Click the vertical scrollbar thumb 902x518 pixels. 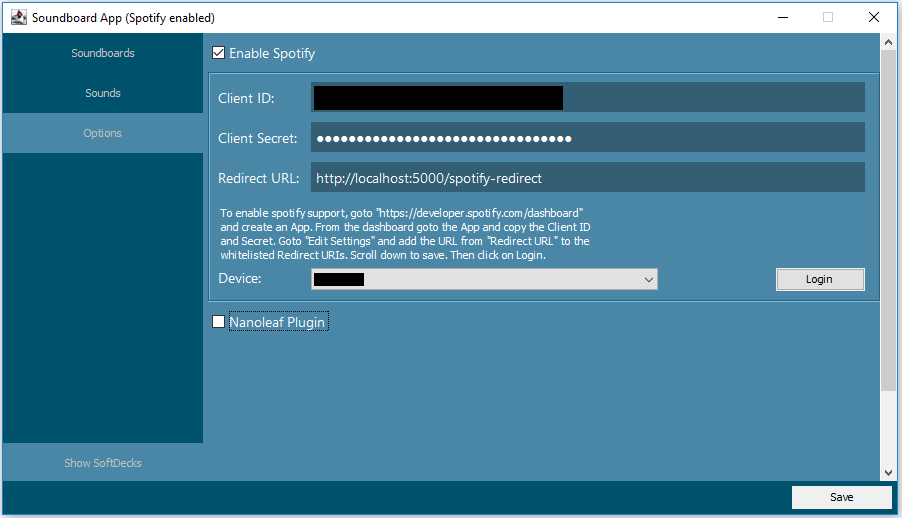pos(888,222)
